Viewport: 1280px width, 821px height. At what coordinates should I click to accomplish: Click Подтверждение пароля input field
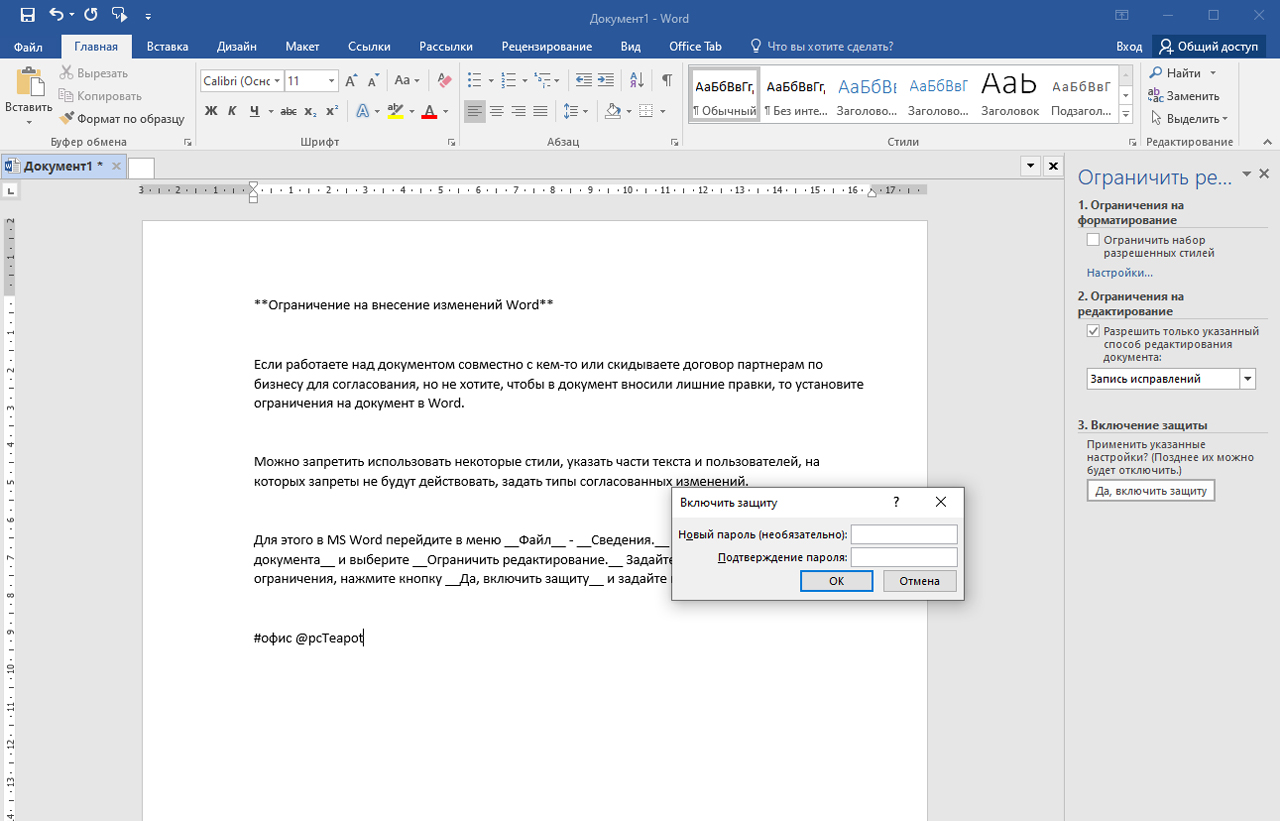[x=904, y=557]
